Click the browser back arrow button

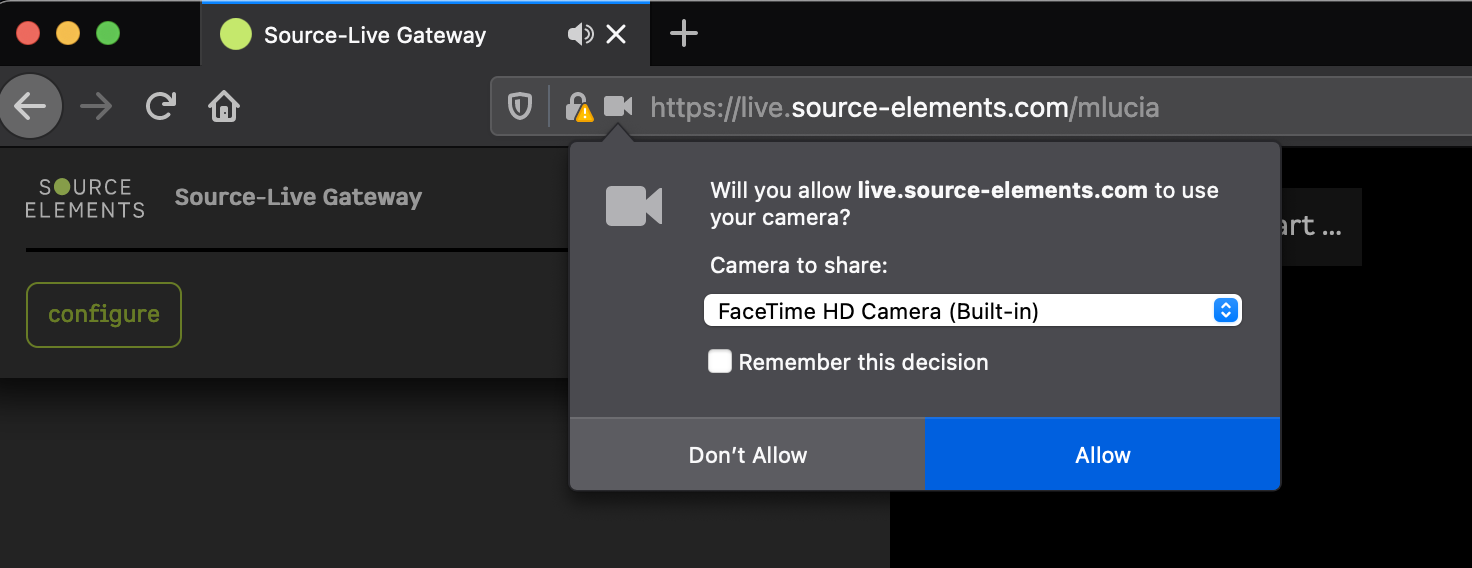click(x=31, y=106)
